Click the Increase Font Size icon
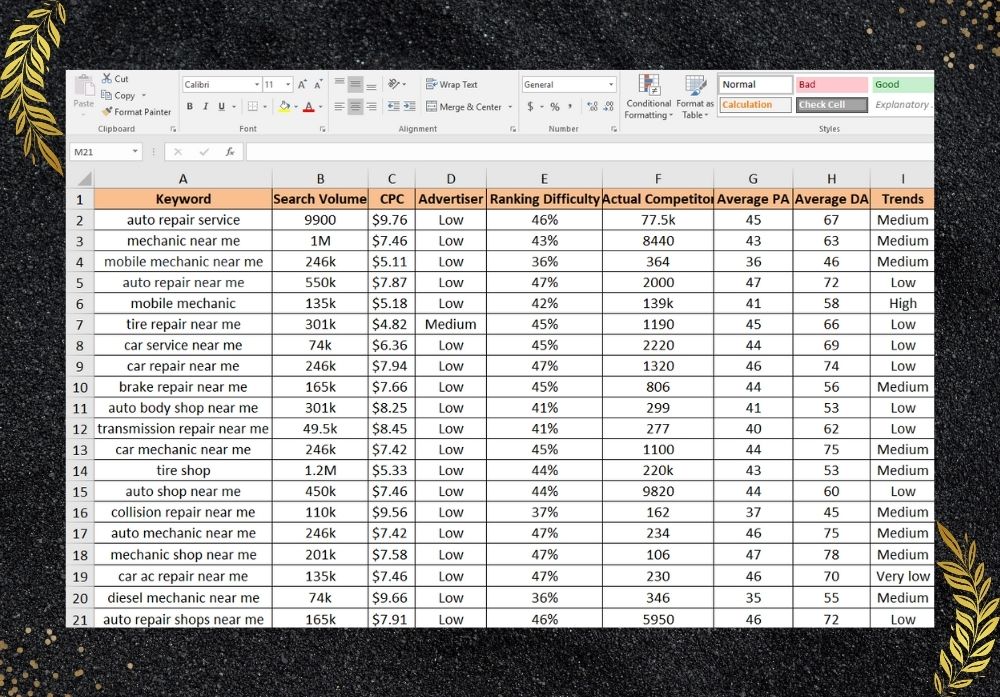Image resolution: width=1000 pixels, height=697 pixels. pyautogui.click(x=303, y=85)
